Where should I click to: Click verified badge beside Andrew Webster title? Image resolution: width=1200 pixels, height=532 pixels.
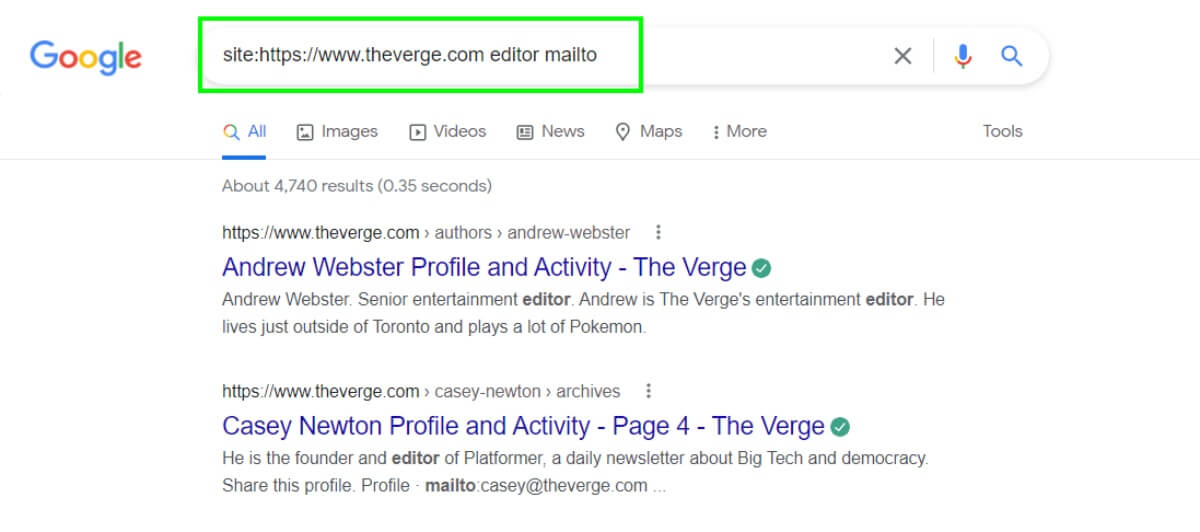762,268
